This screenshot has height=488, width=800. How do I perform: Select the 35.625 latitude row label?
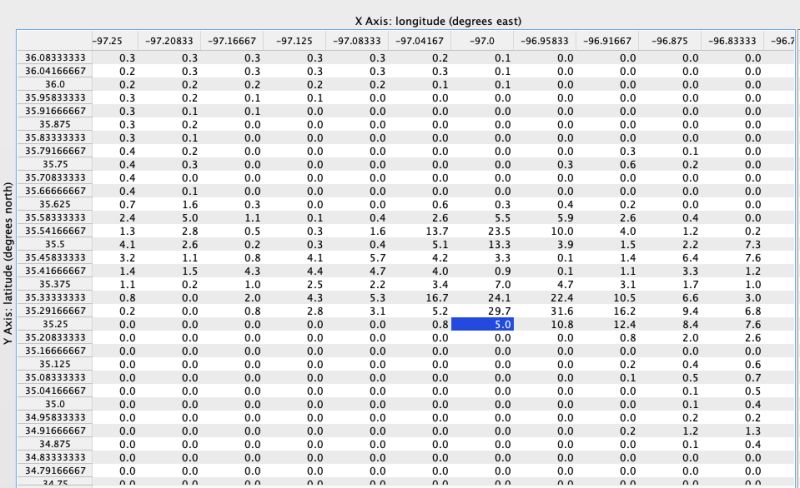tap(55, 204)
